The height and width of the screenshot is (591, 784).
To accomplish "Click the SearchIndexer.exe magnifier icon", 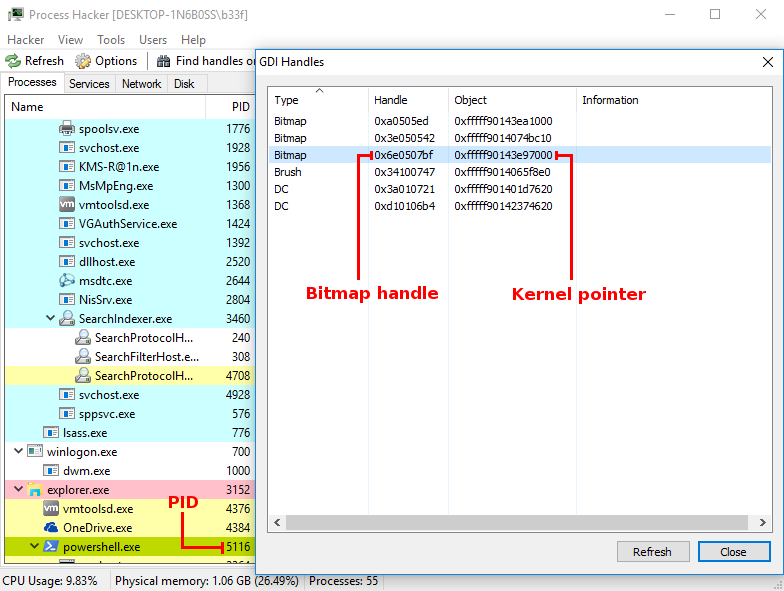I will [x=66, y=318].
